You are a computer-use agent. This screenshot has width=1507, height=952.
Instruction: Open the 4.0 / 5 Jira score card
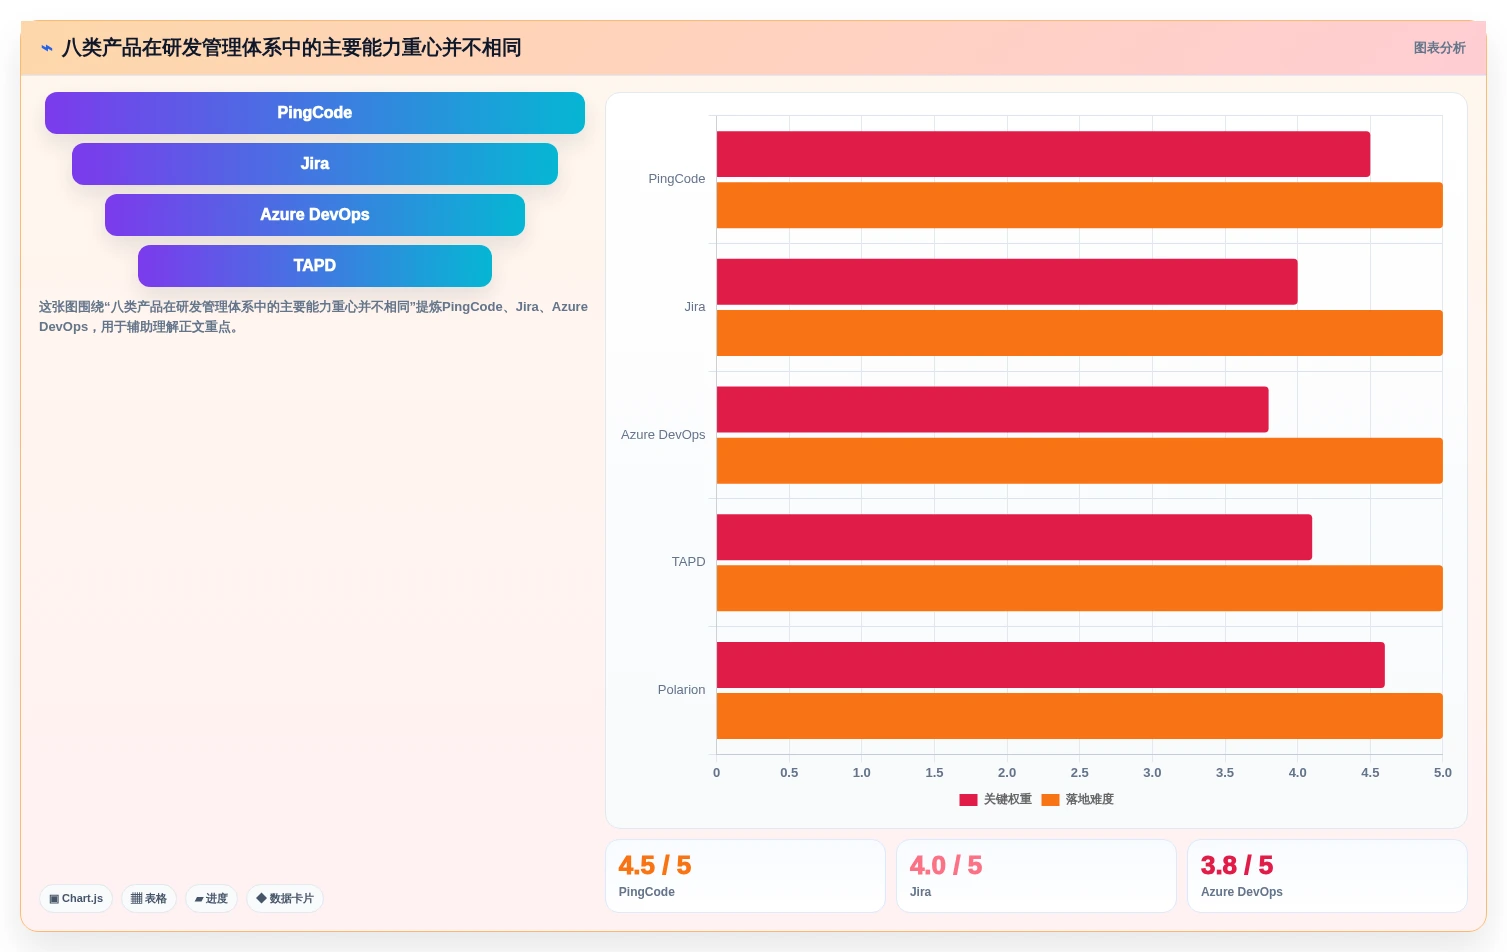[x=1036, y=876]
